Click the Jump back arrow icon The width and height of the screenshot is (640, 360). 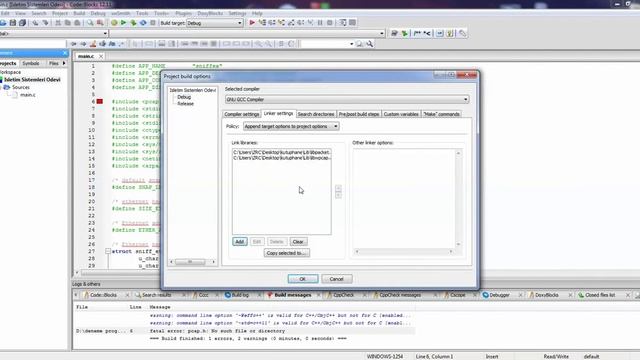[73, 44]
